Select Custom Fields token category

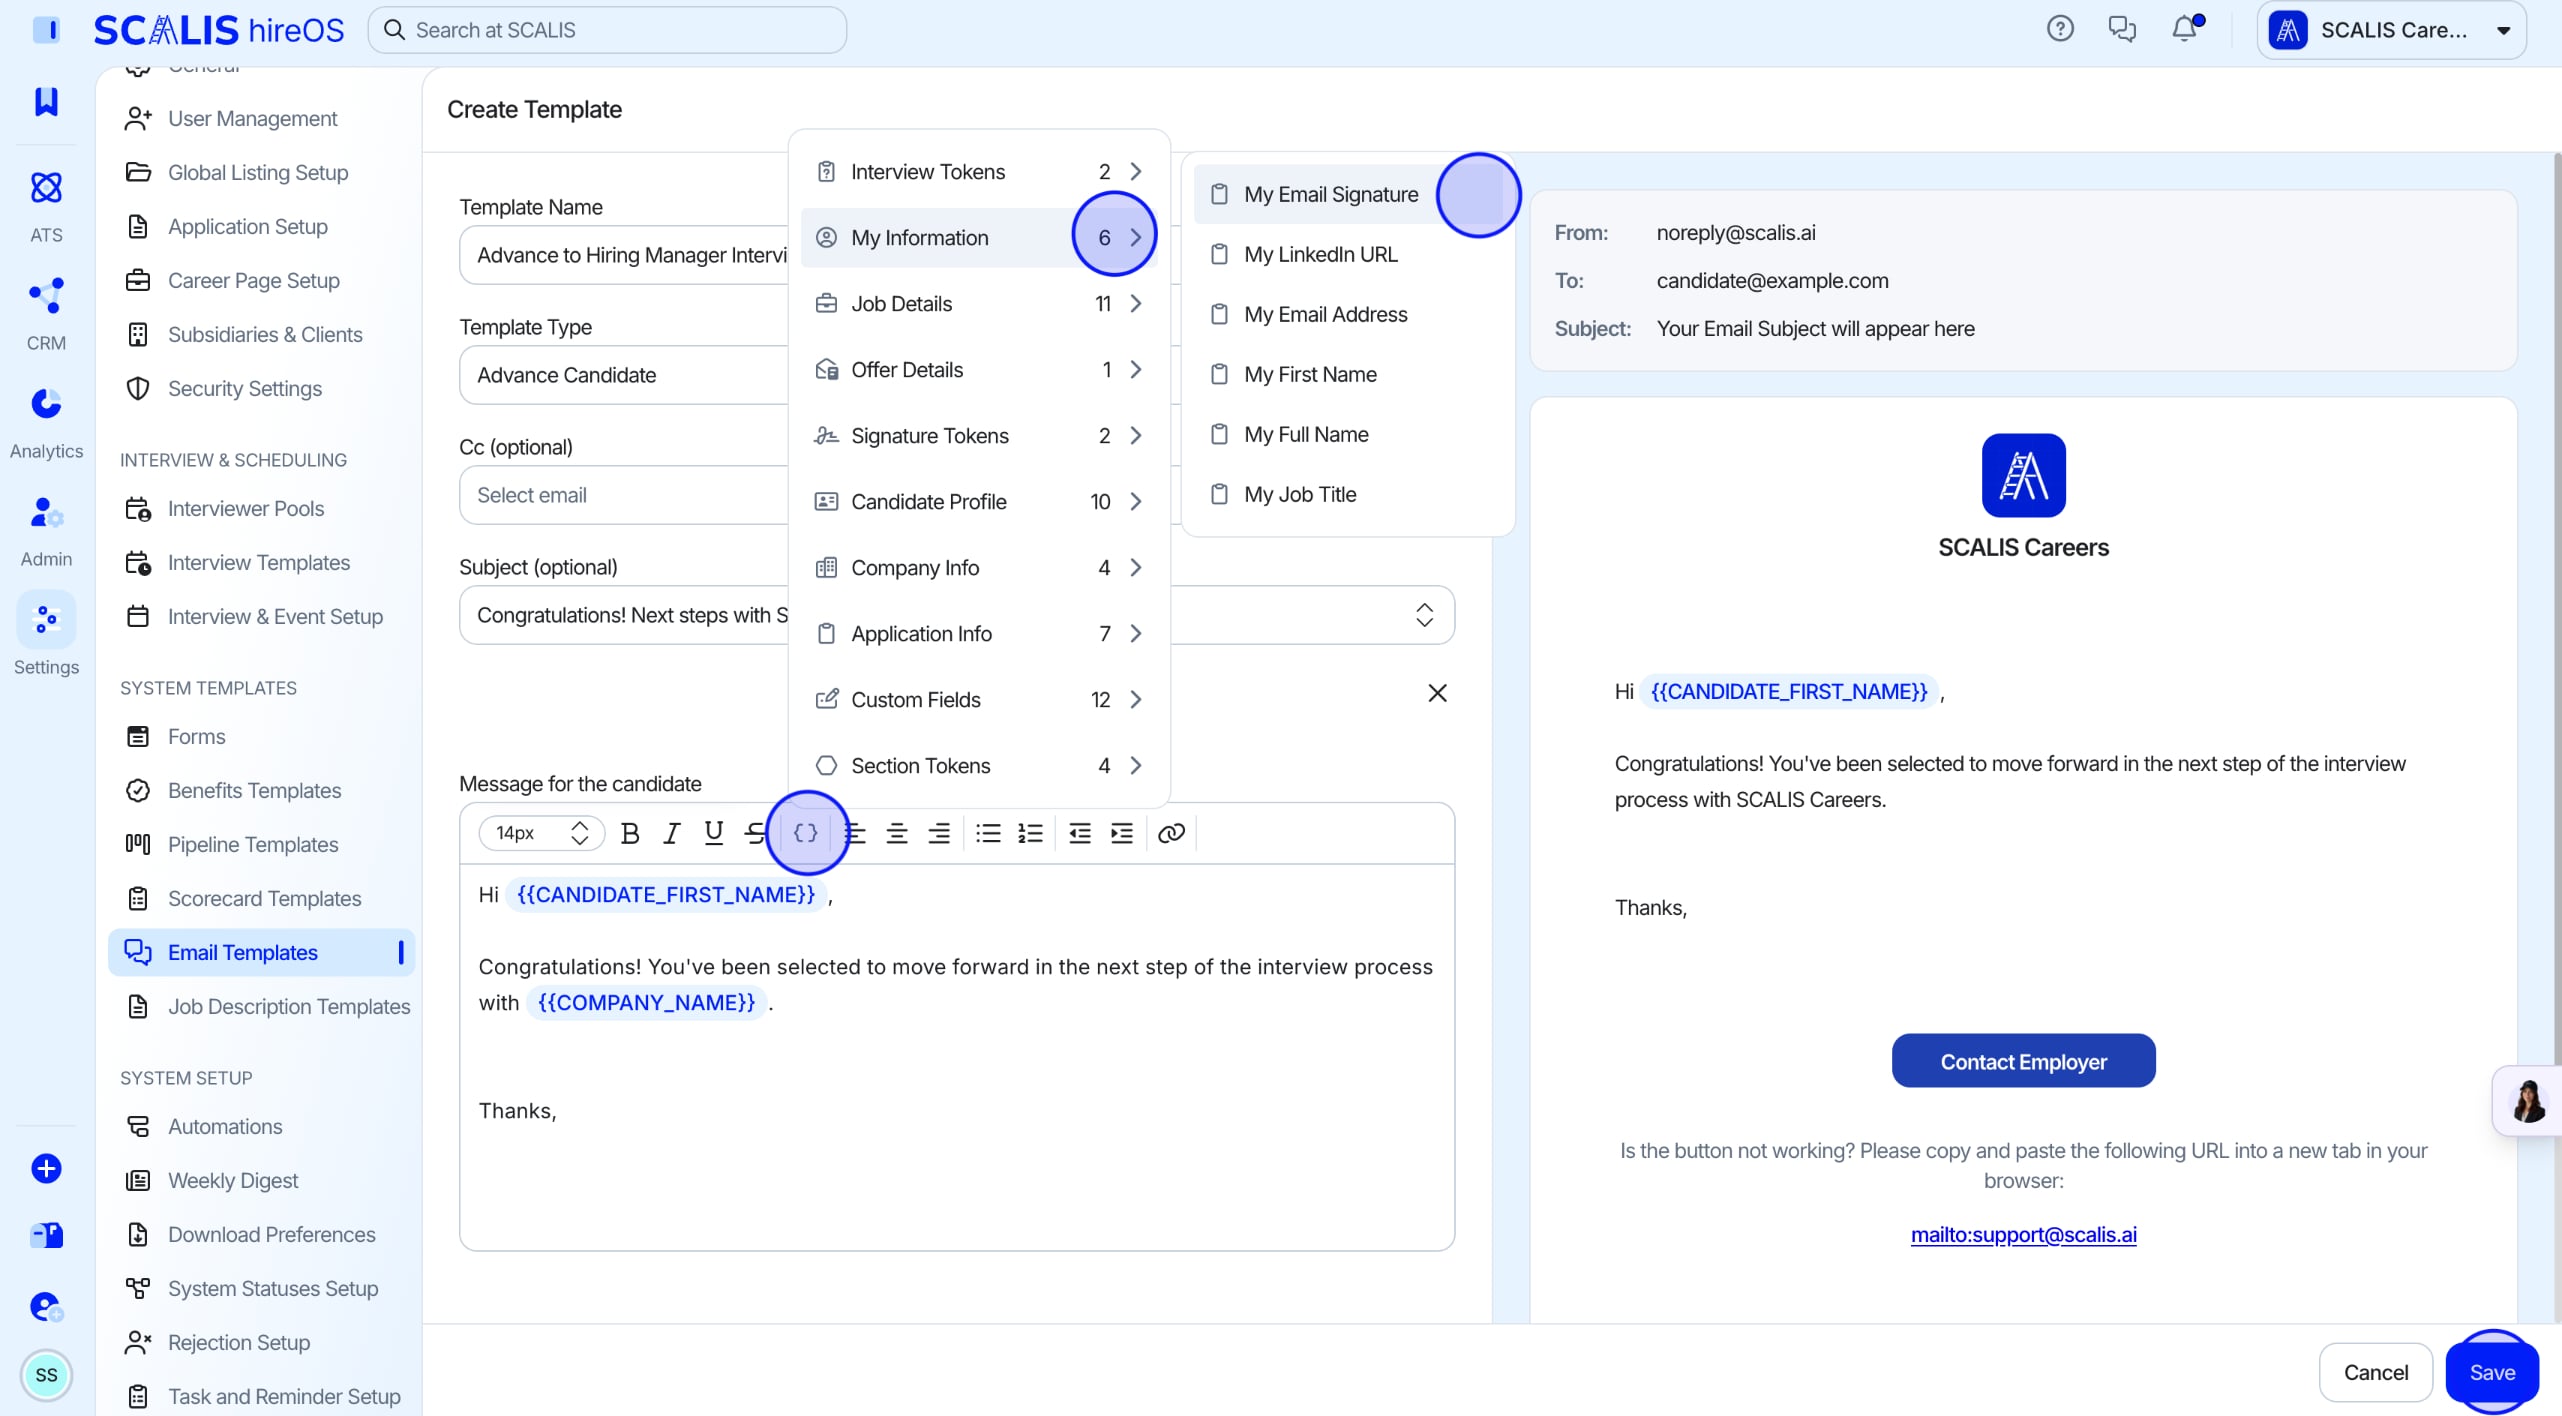(x=979, y=699)
